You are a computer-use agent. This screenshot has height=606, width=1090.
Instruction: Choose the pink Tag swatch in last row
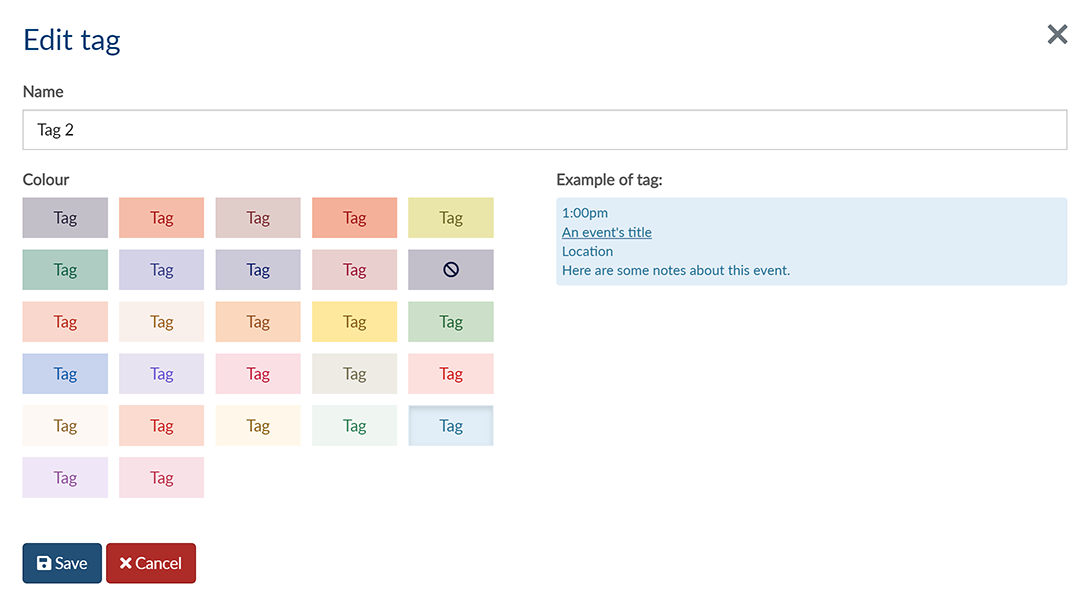click(x=162, y=478)
